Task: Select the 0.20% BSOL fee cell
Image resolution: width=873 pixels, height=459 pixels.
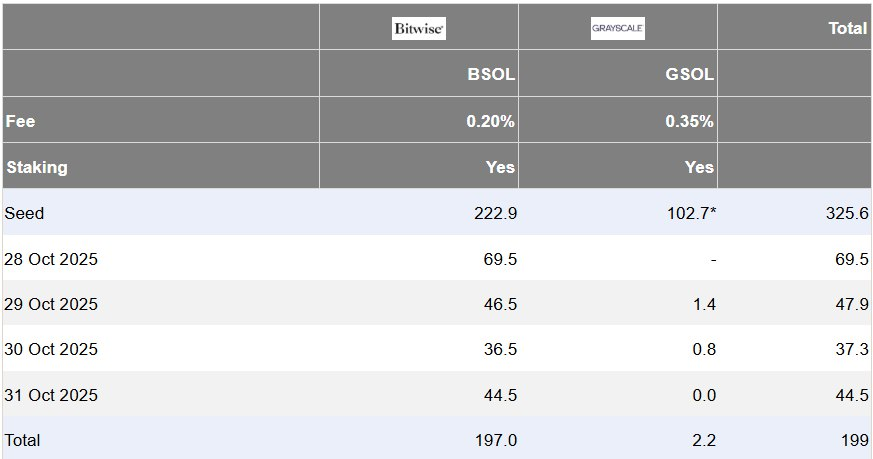Action: pyautogui.click(x=490, y=121)
